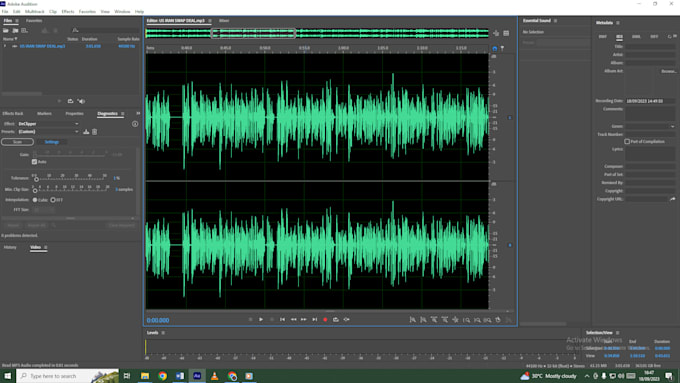Toggle the Auto gain checkbox

pyautogui.click(x=34, y=162)
